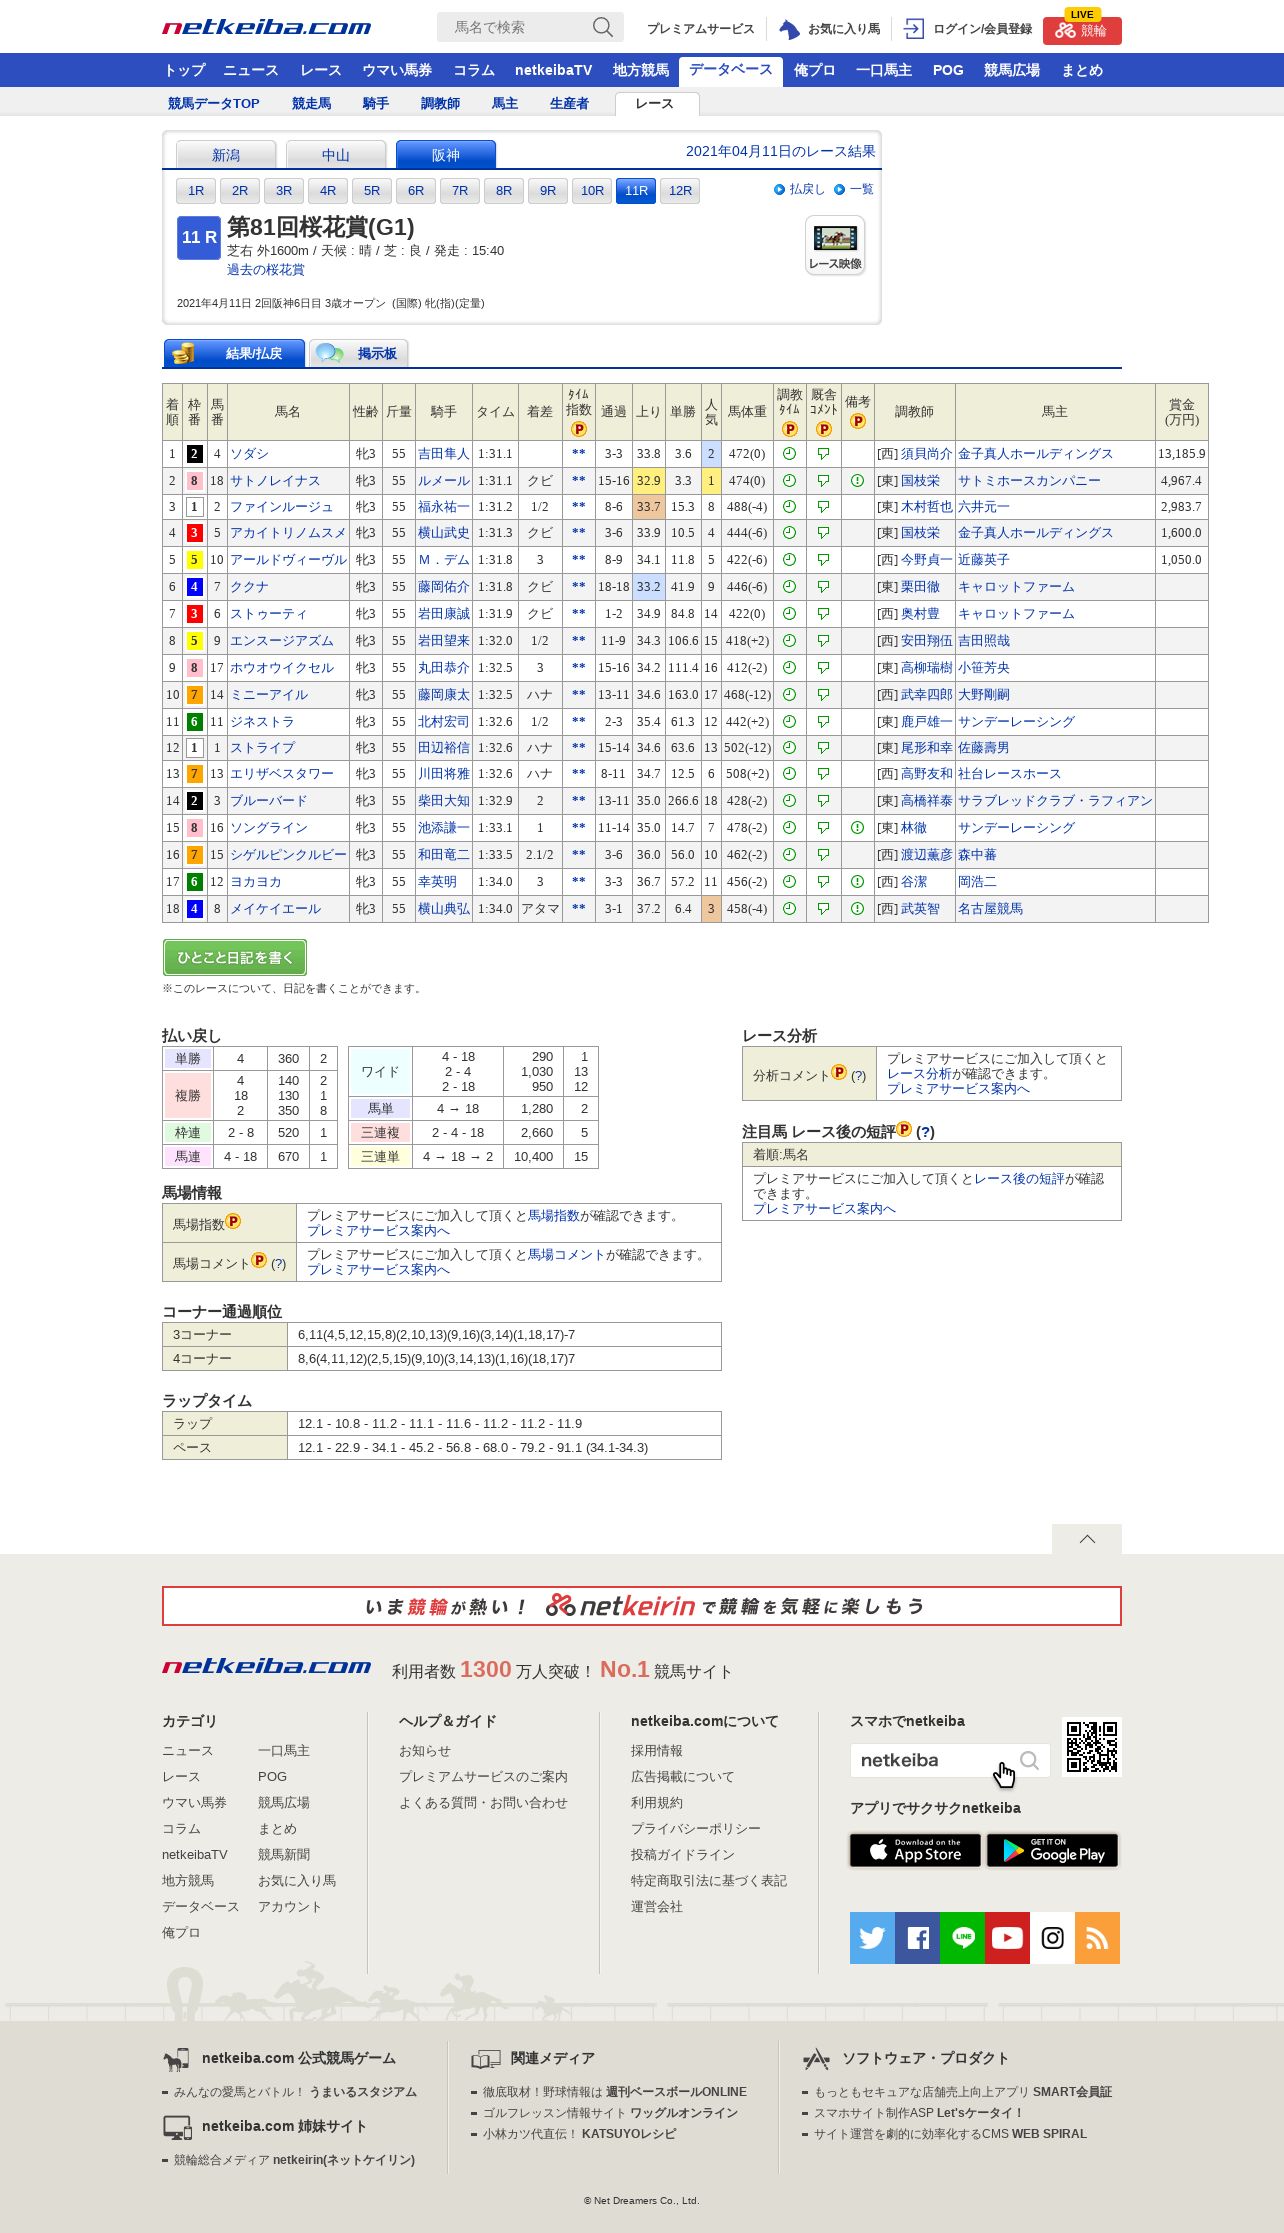Open POG in main navigation
The height and width of the screenshot is (2233, 1284).
948,70
